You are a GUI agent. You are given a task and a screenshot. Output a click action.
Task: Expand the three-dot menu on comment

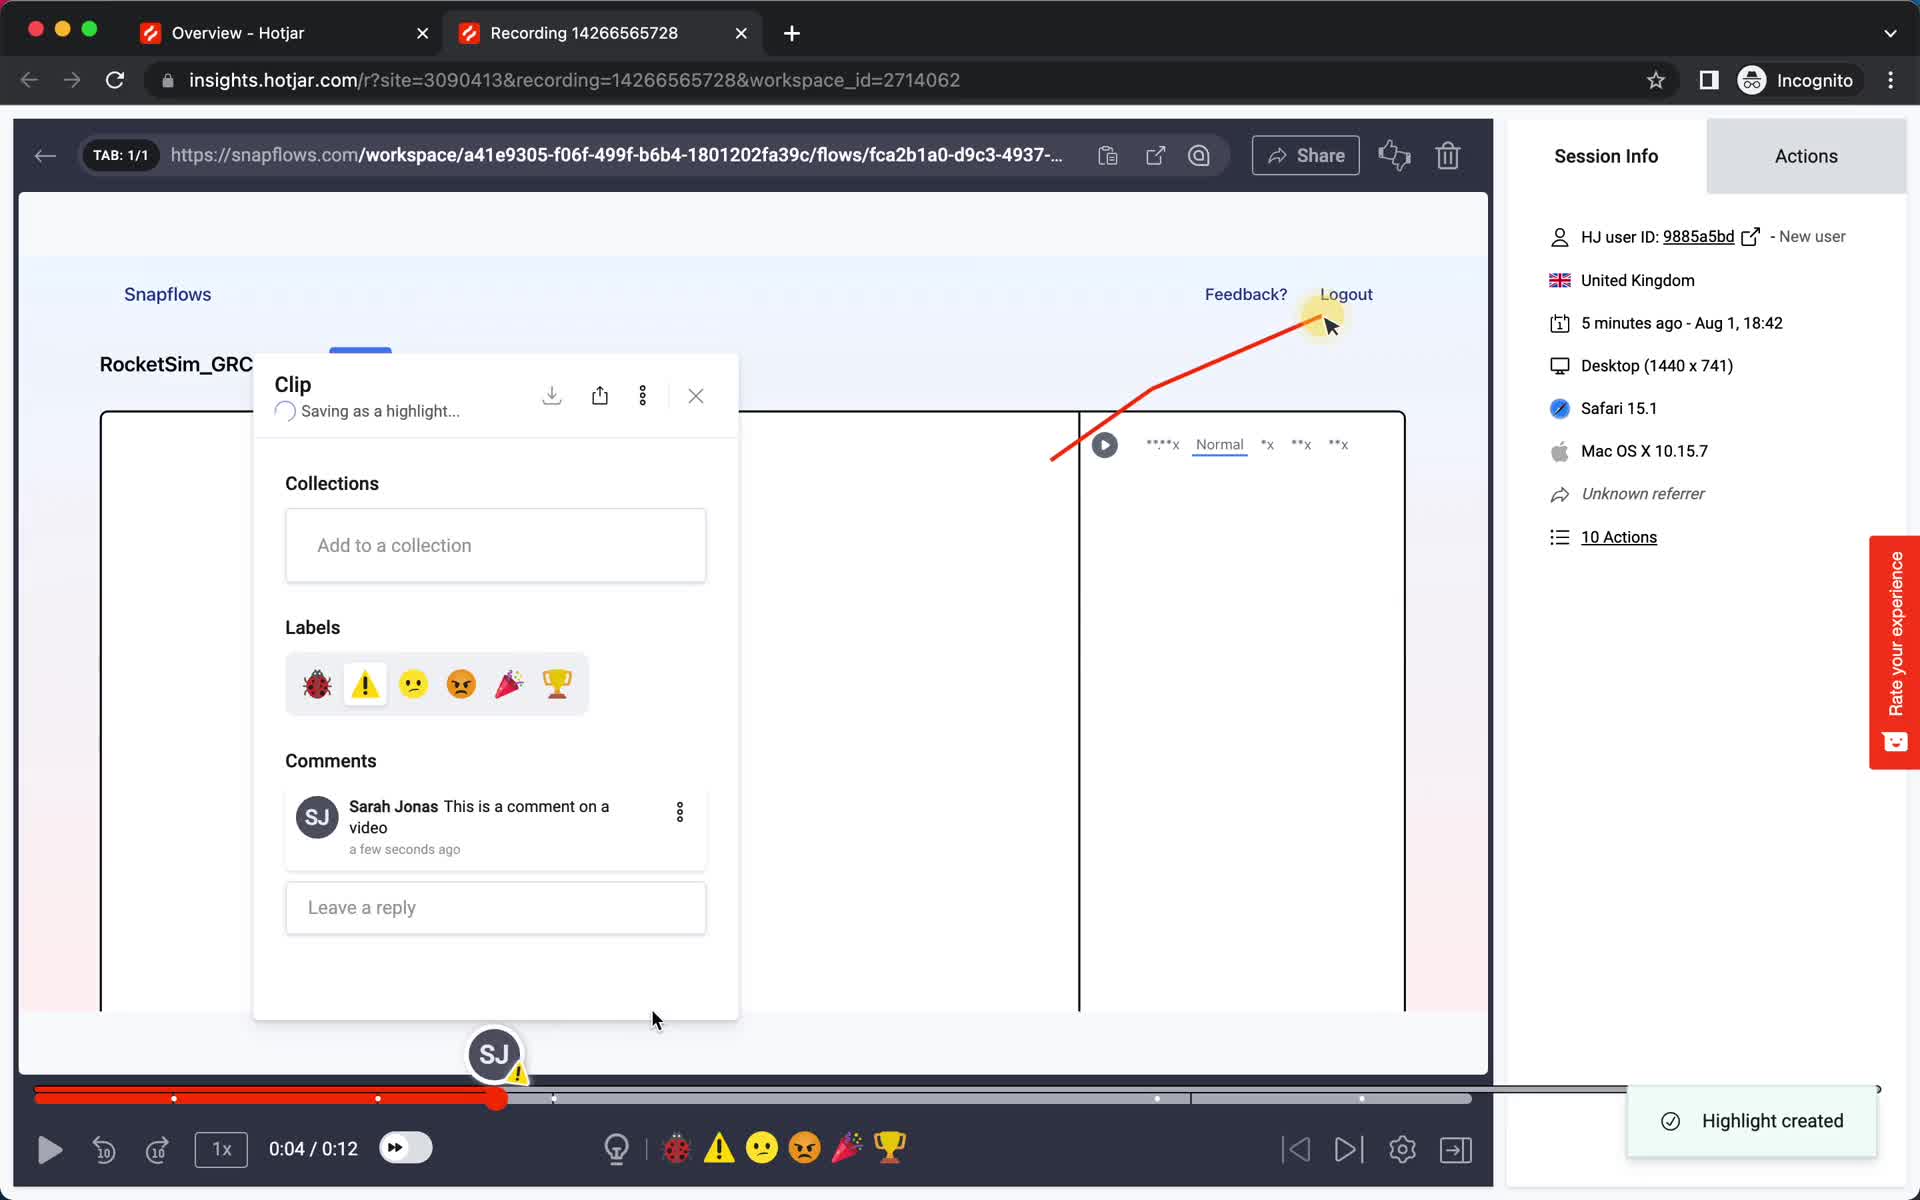coord(680,814)
